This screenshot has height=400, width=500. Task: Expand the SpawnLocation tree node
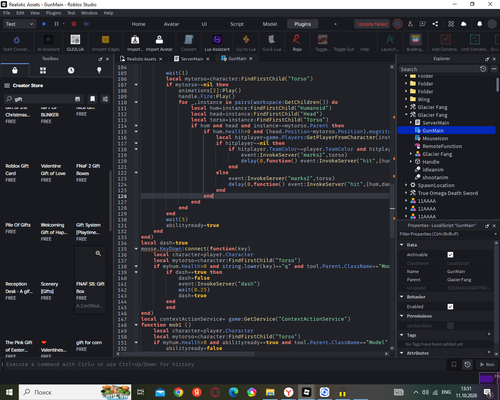pos(406,185)
